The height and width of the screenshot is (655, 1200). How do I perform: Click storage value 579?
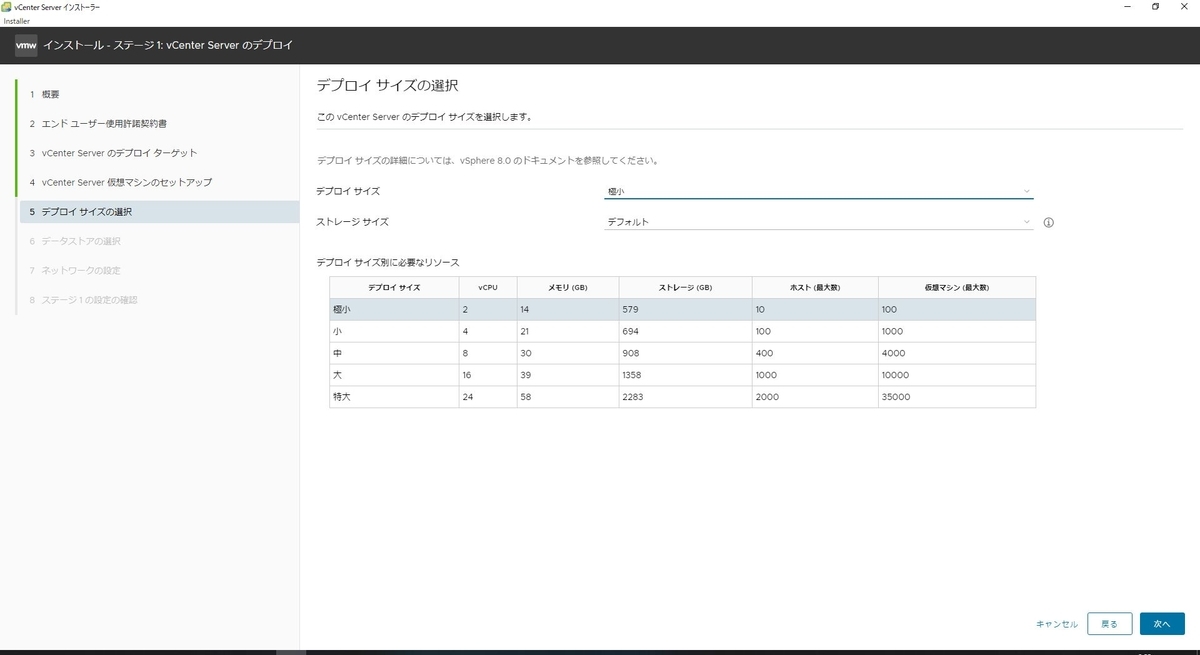click(630, 310)
